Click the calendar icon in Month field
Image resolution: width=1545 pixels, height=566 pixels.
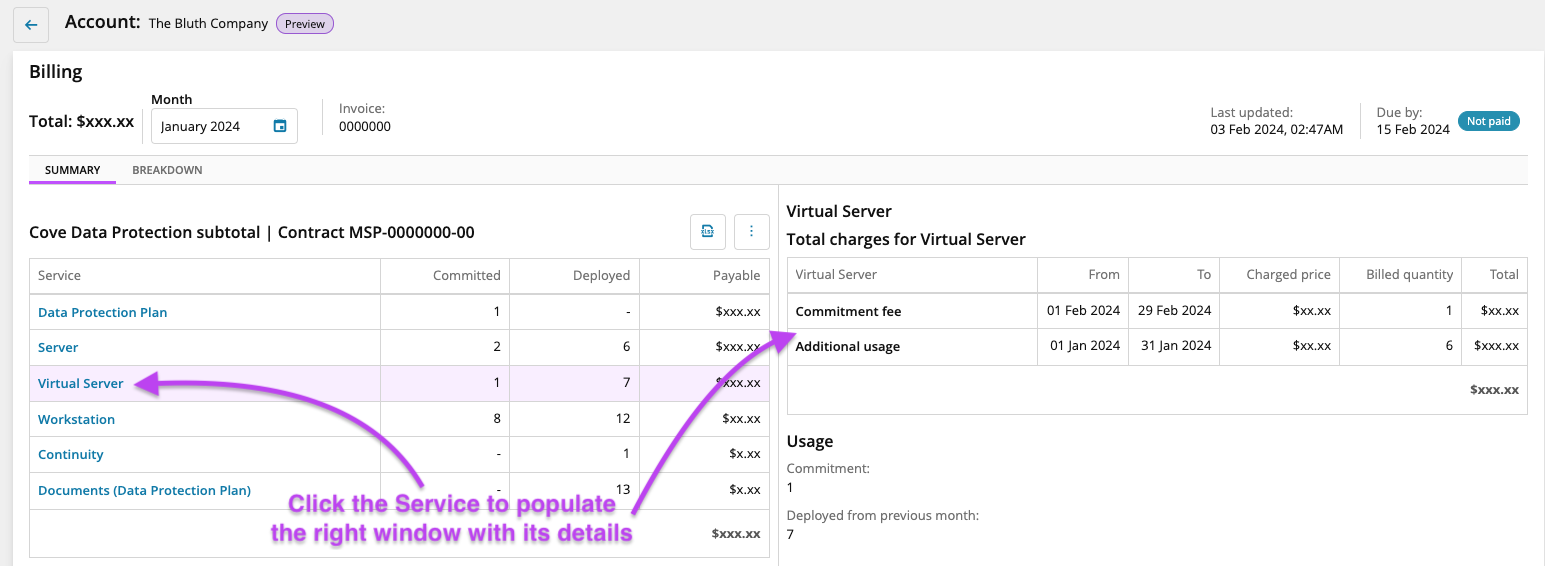coord(280,126)
